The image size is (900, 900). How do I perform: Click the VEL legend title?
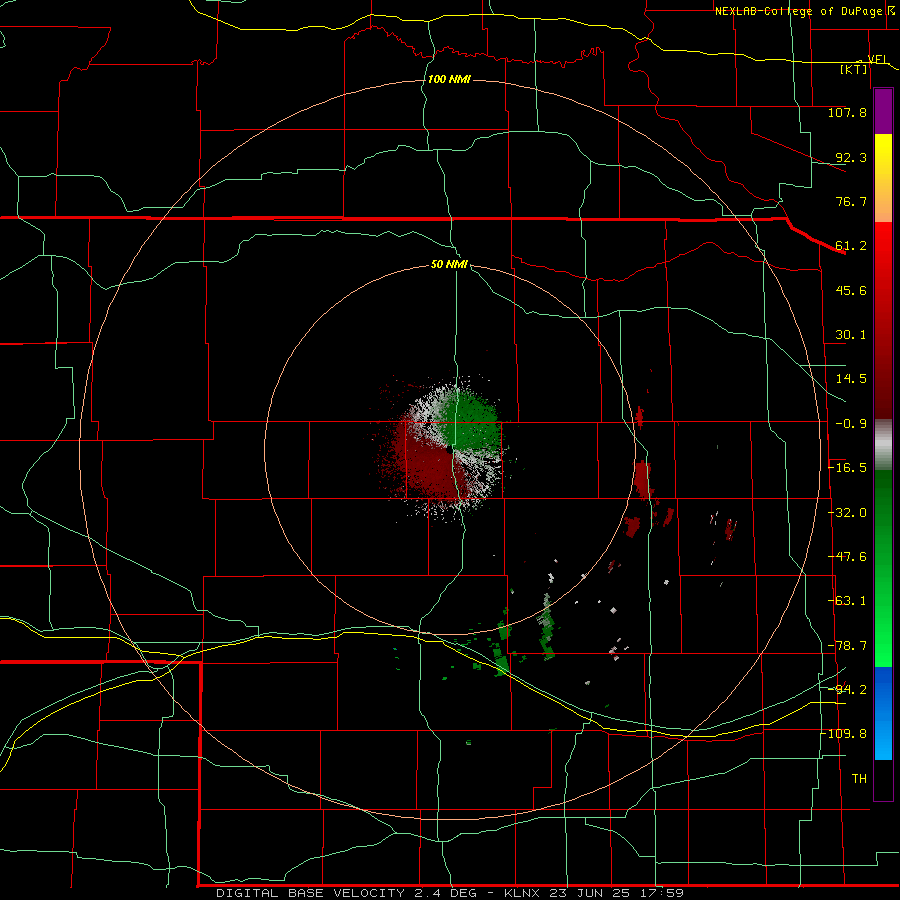(877, 59)
